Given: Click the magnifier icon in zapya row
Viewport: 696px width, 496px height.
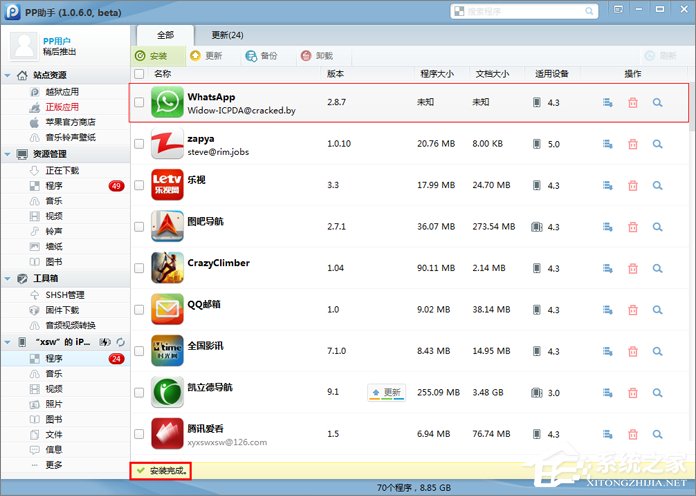Looking at the screenshot, I should 657,144.
